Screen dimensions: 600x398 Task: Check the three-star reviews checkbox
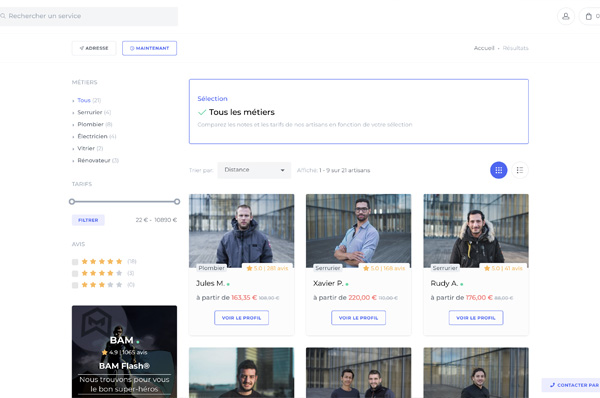tap(75, 285)
